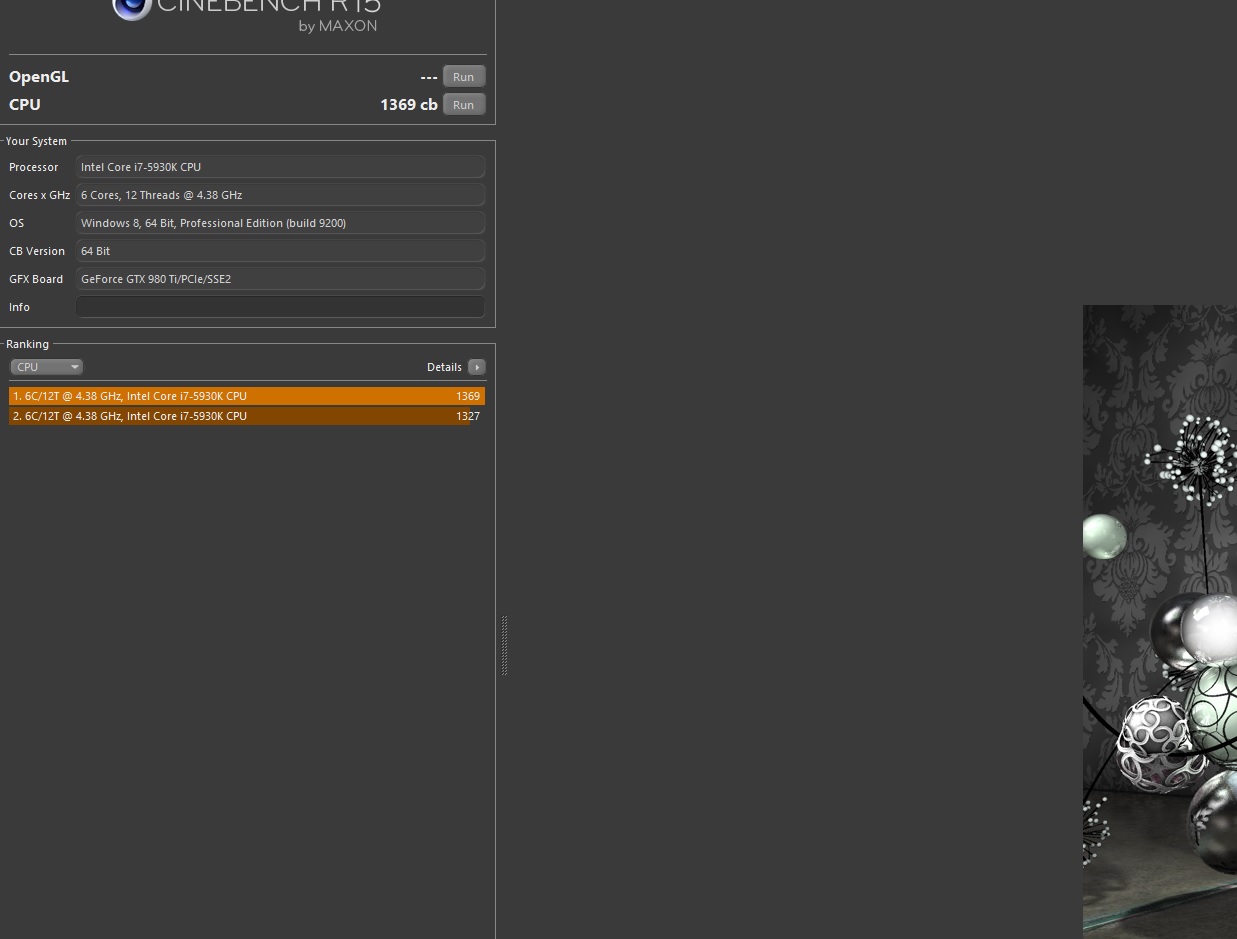The width and height of the screenshot is (1237, 939).
Task: Click the GFX Board GeForce GTX 980 Ti field
Action: [280, 279]
